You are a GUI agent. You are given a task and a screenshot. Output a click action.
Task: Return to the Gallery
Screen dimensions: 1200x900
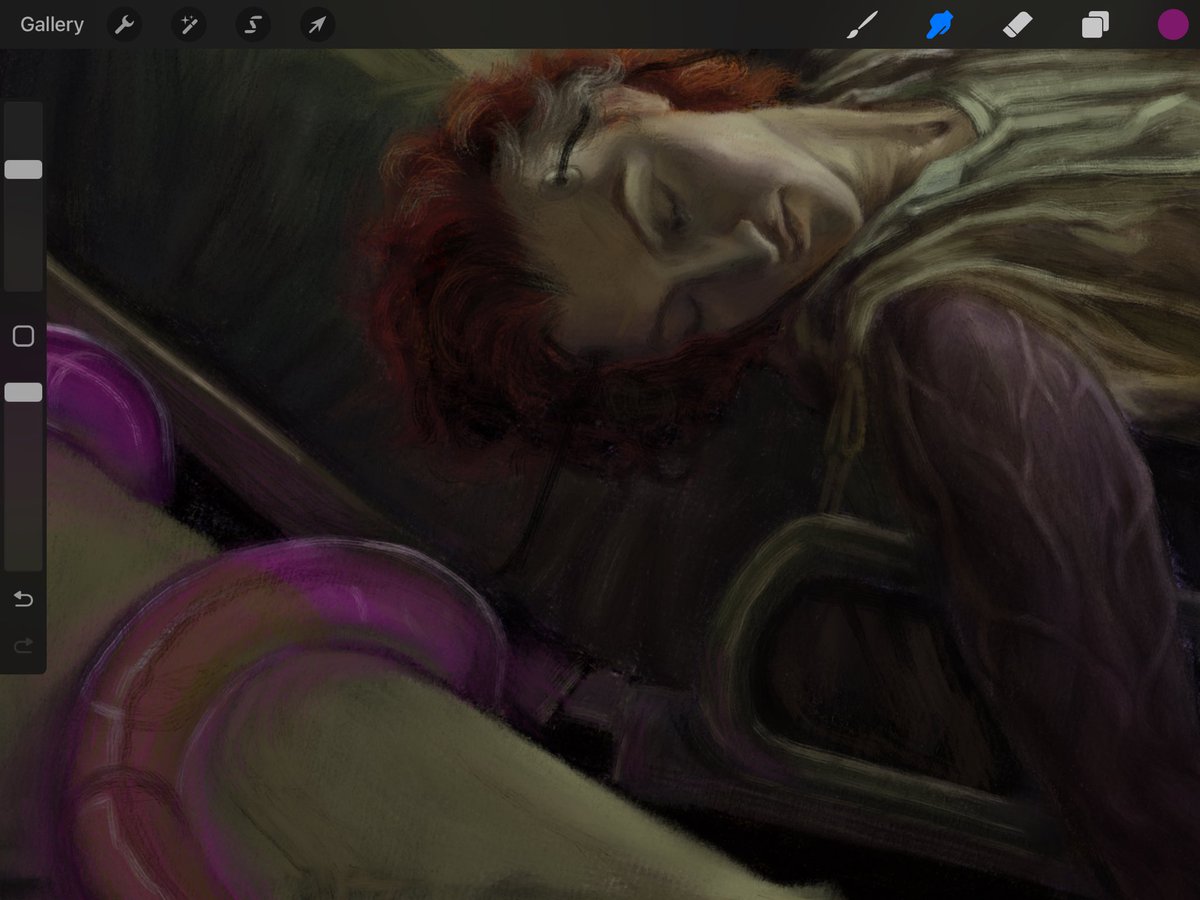click(52, 25)
